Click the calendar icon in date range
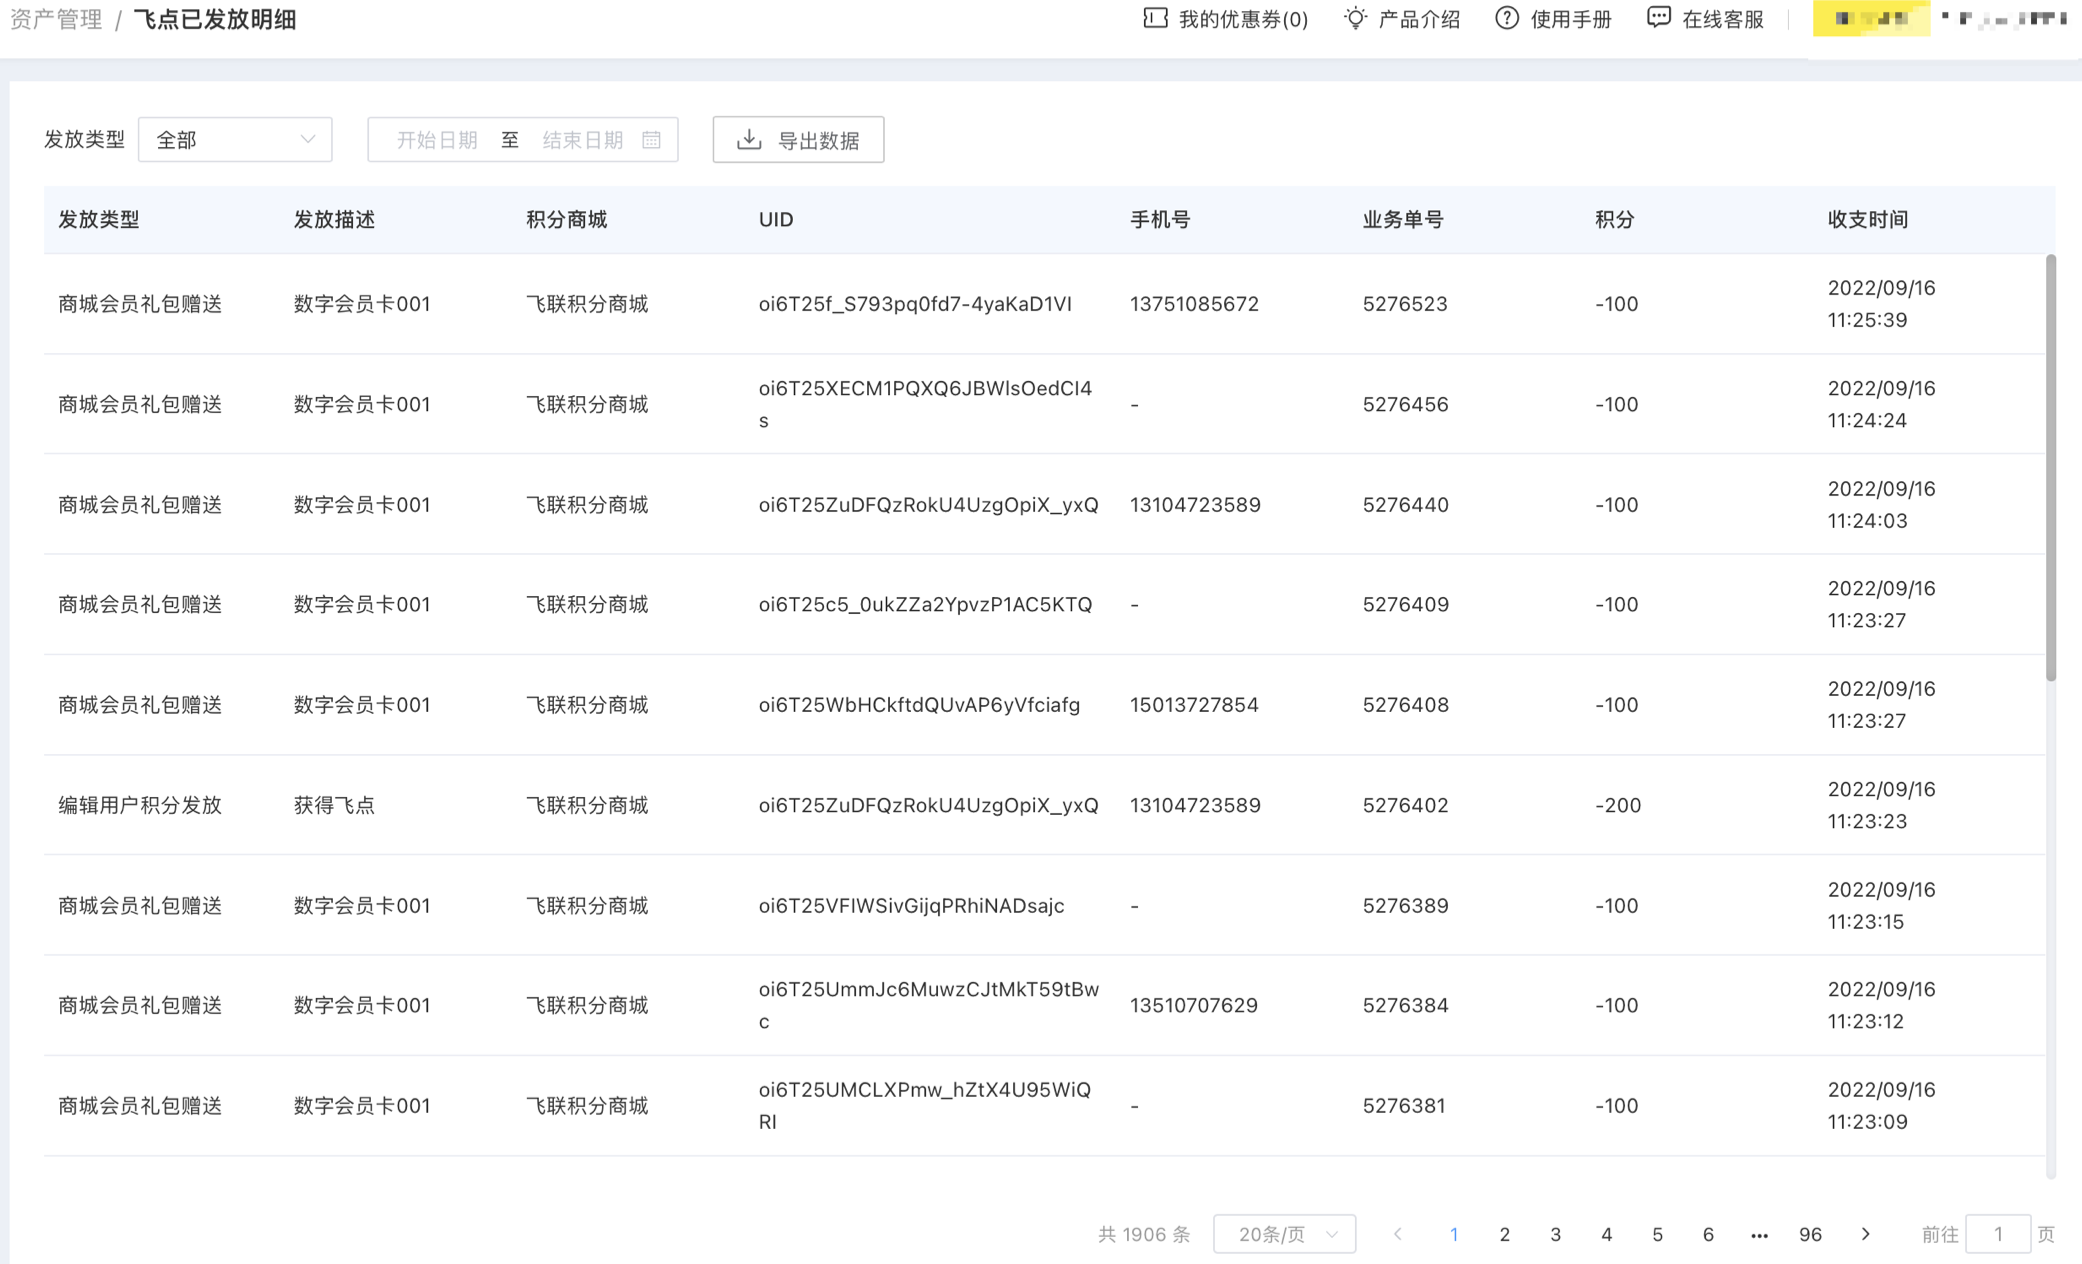The image size is (2082, 1264). pos(652,140)
